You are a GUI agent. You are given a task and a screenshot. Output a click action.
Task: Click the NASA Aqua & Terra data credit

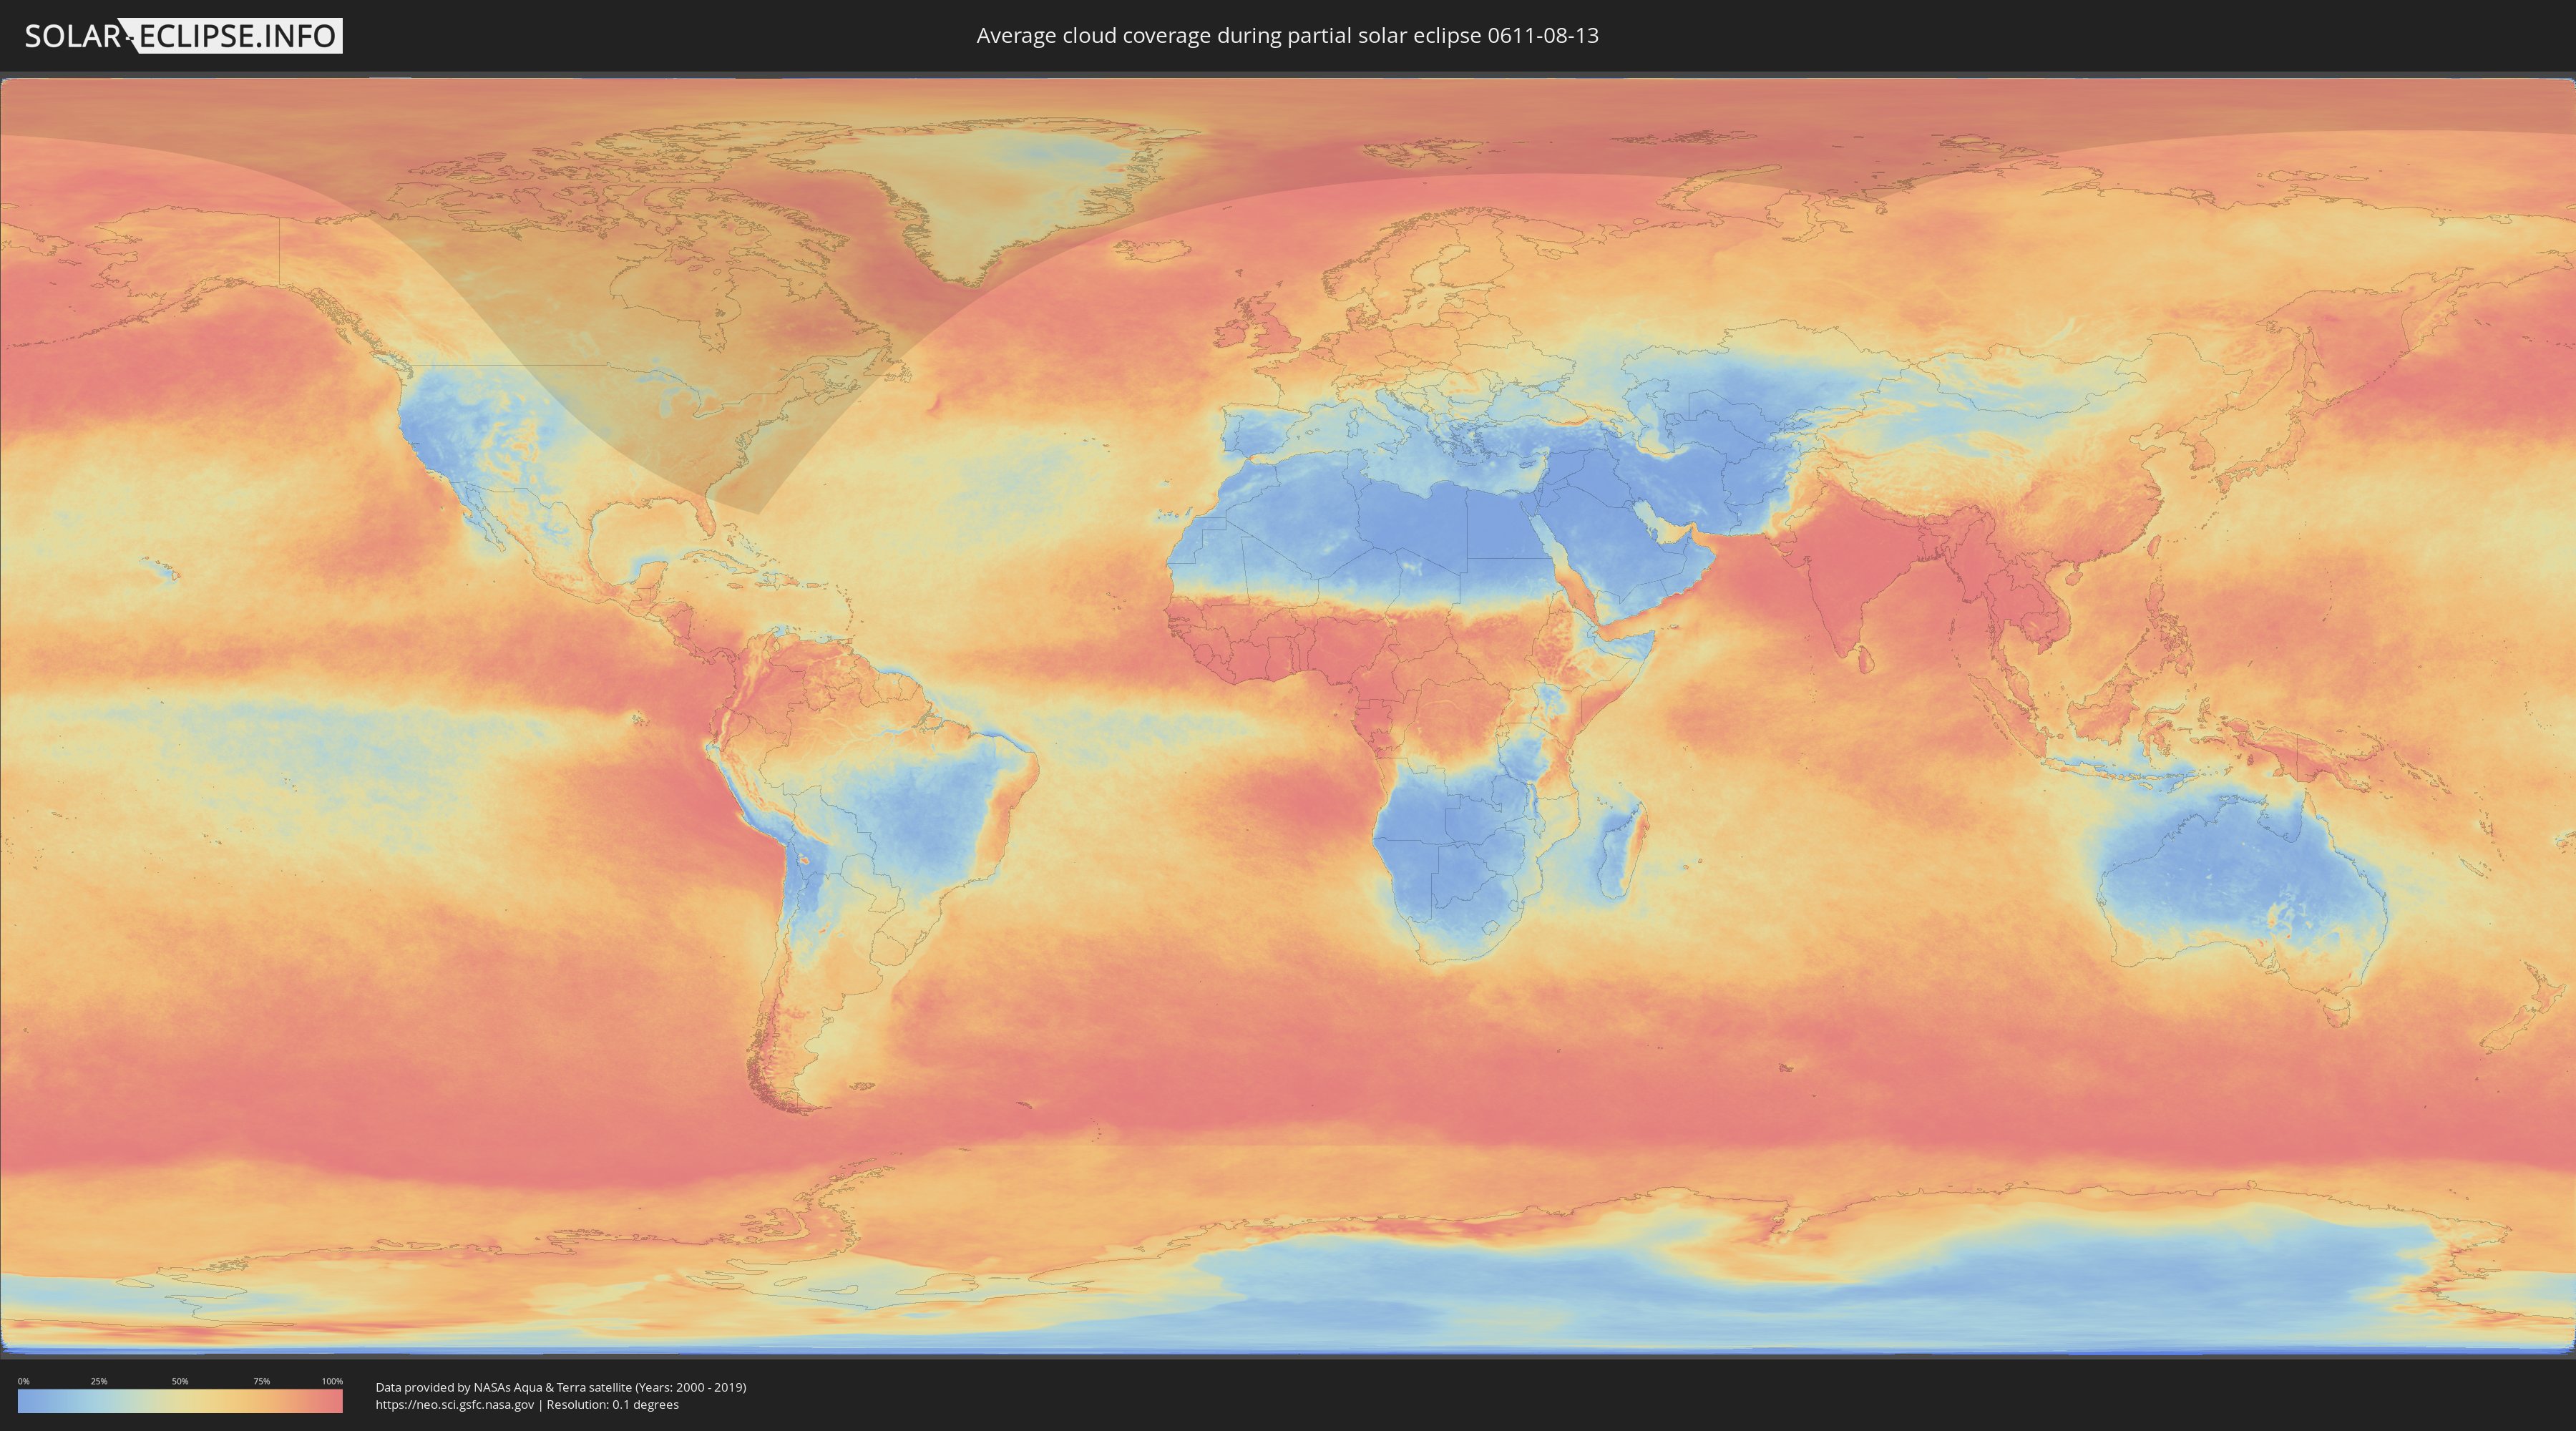pos(560,1387)
